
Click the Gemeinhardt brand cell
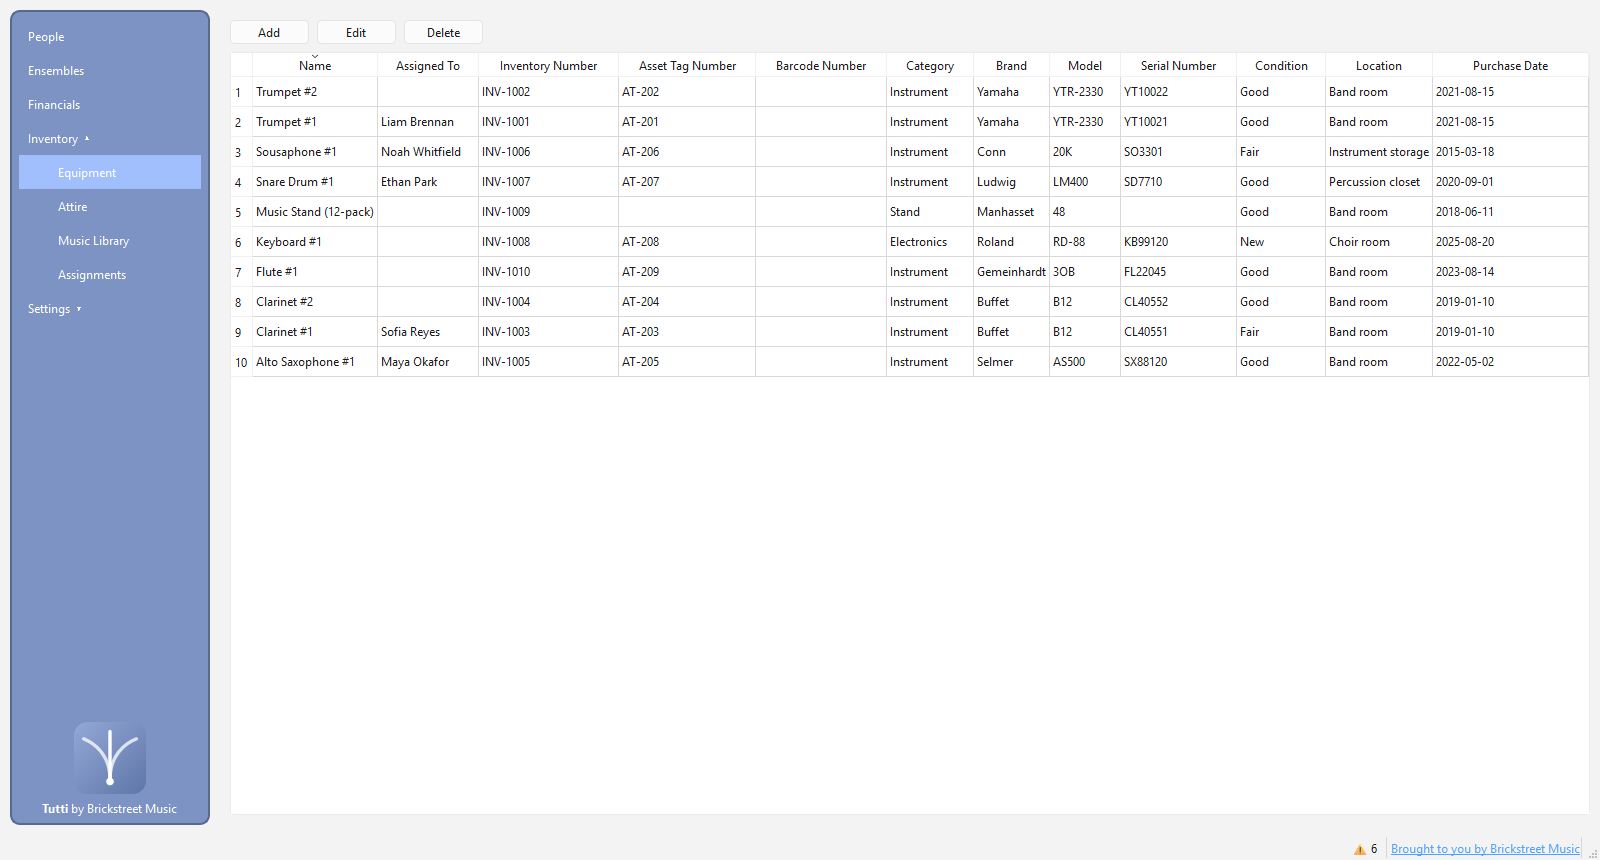[1011, 272]
